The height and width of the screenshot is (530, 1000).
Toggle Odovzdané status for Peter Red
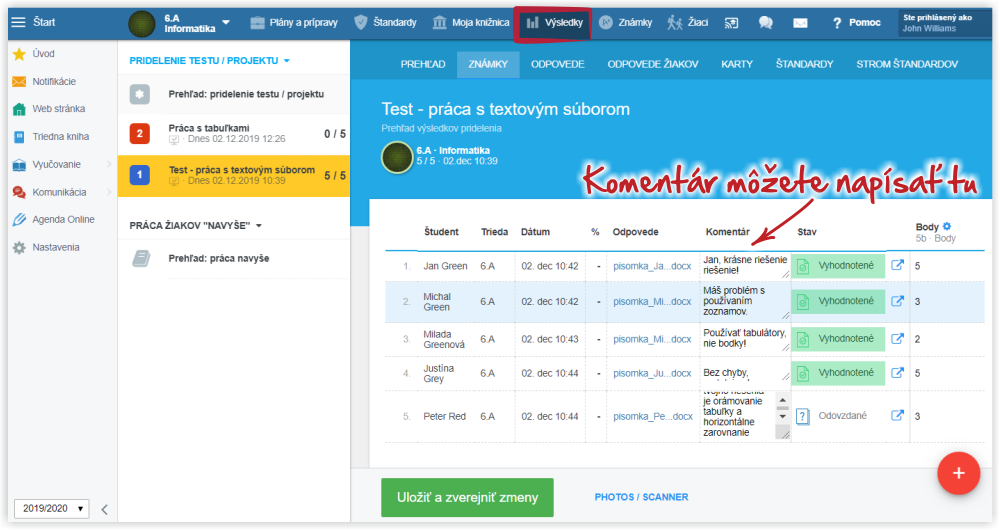pos(838,416)
